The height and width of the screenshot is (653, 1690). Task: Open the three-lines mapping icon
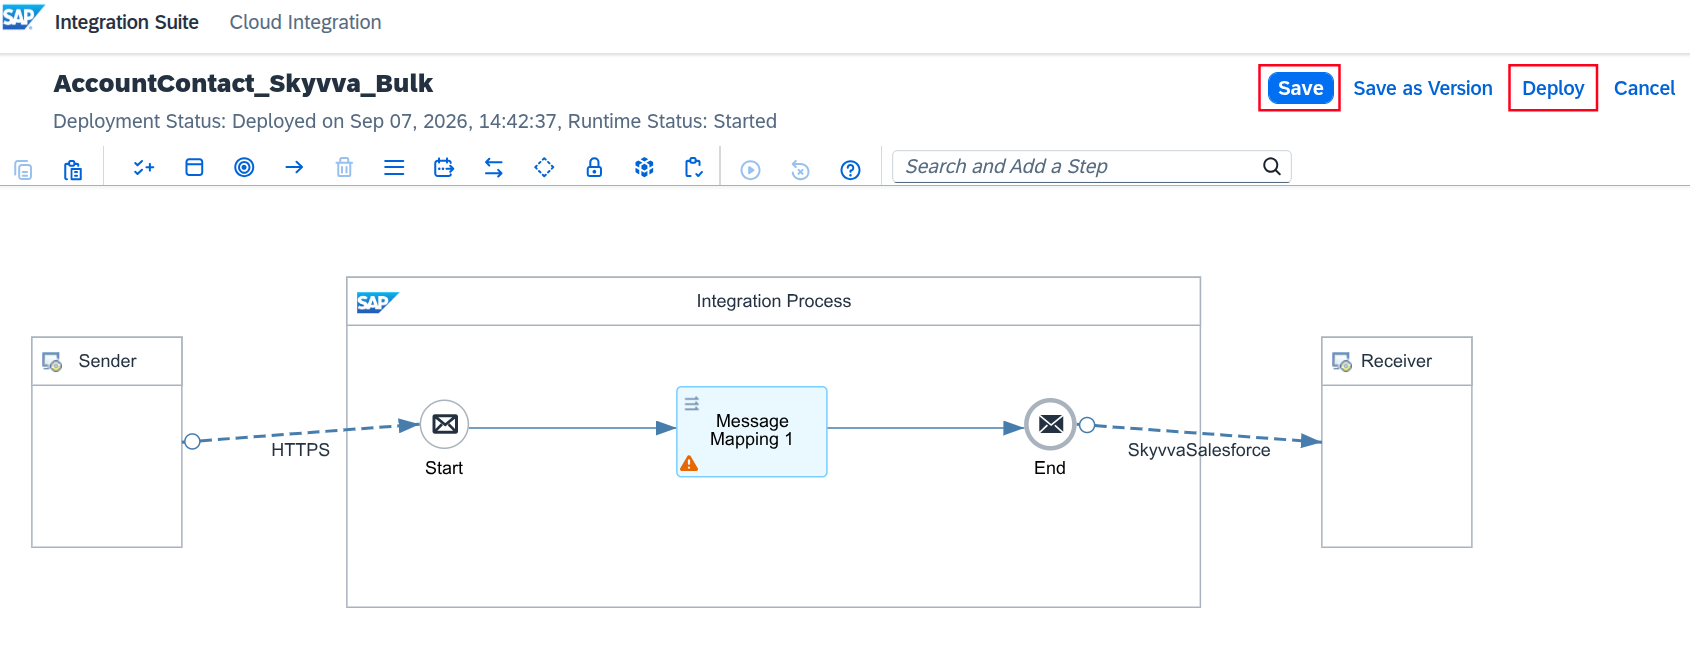394,167
